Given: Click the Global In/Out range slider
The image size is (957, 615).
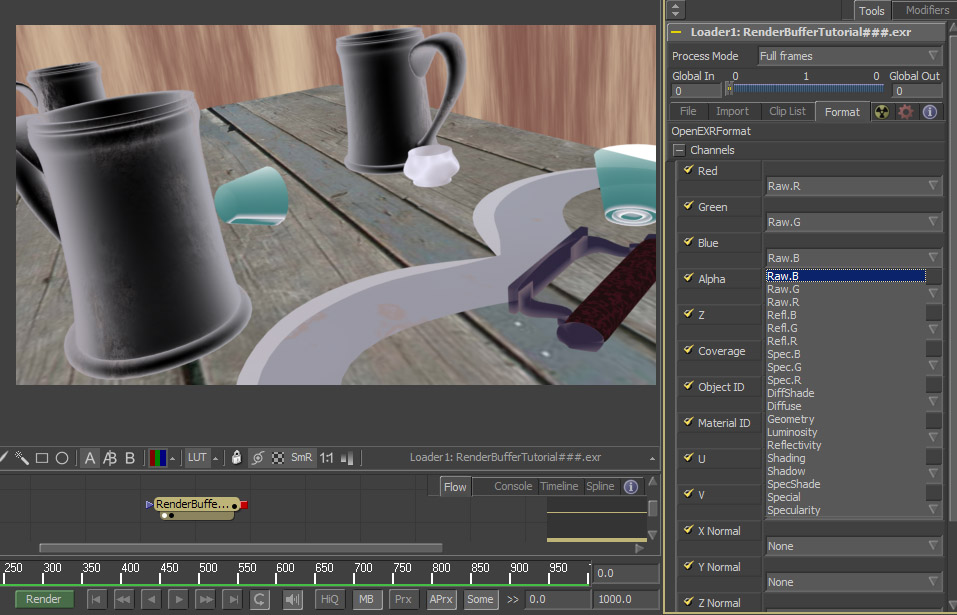Looking at the screenshot, I should coord(806,90).
